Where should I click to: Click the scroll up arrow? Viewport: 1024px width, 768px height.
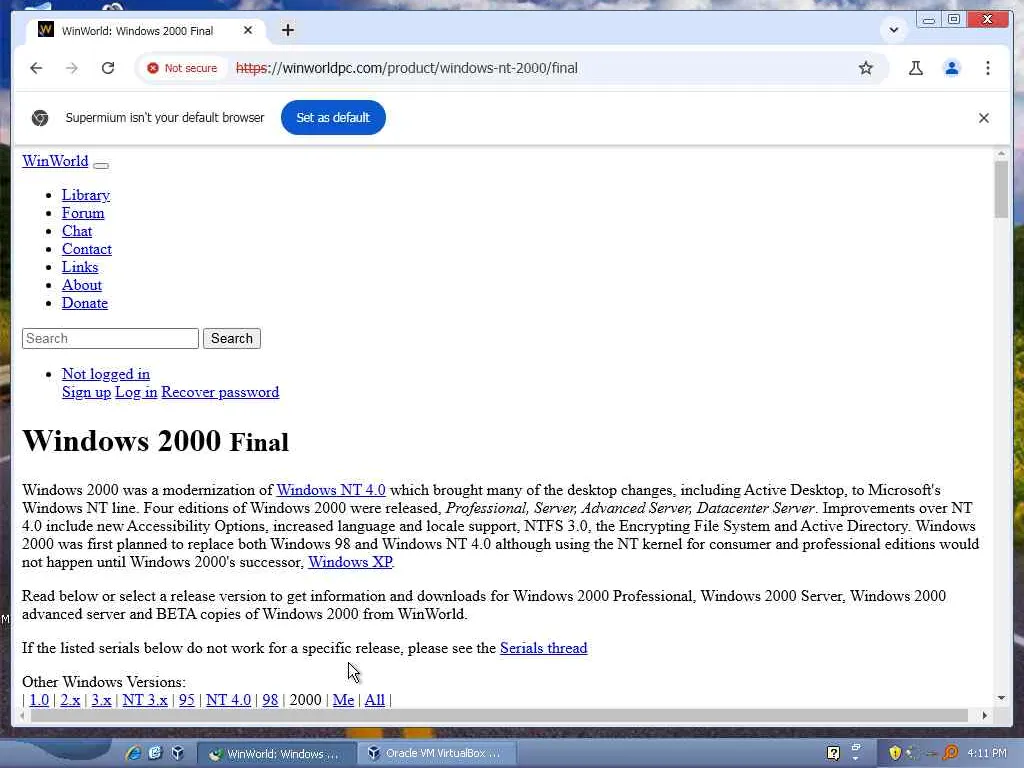[1001, 153]
